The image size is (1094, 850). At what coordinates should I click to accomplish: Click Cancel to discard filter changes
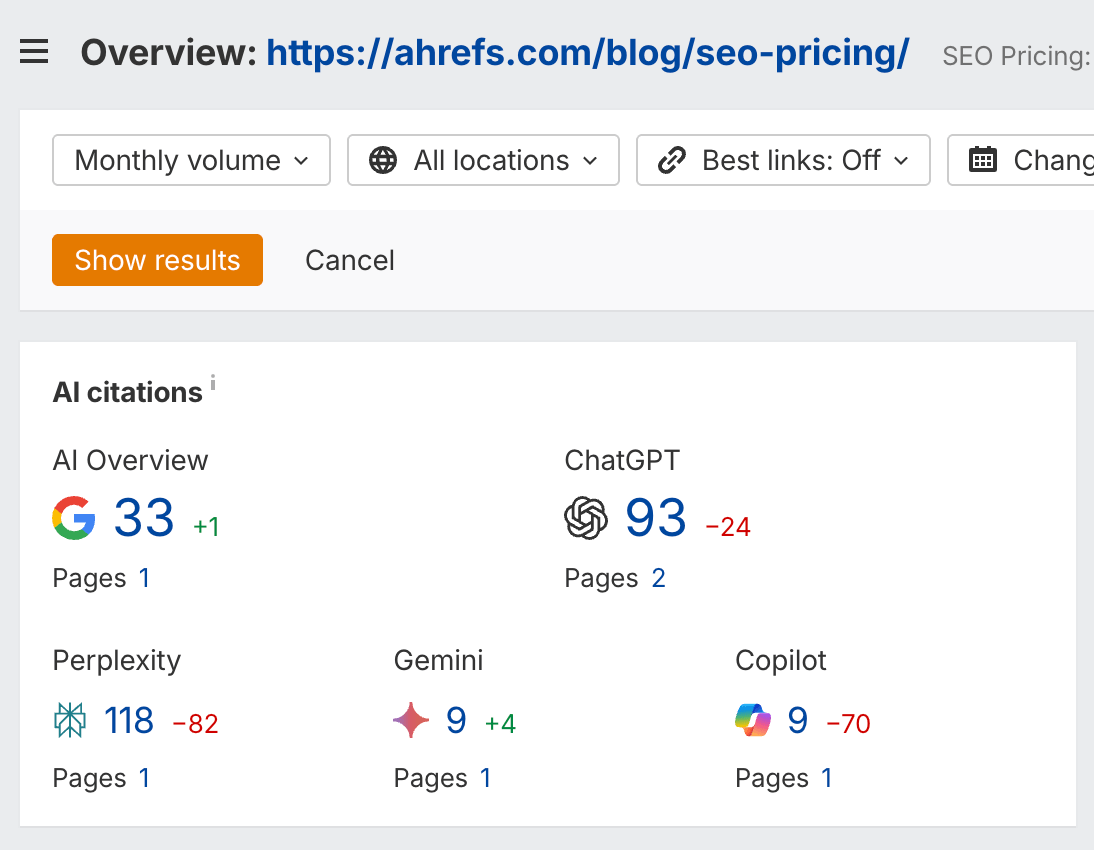coord(349,260)
